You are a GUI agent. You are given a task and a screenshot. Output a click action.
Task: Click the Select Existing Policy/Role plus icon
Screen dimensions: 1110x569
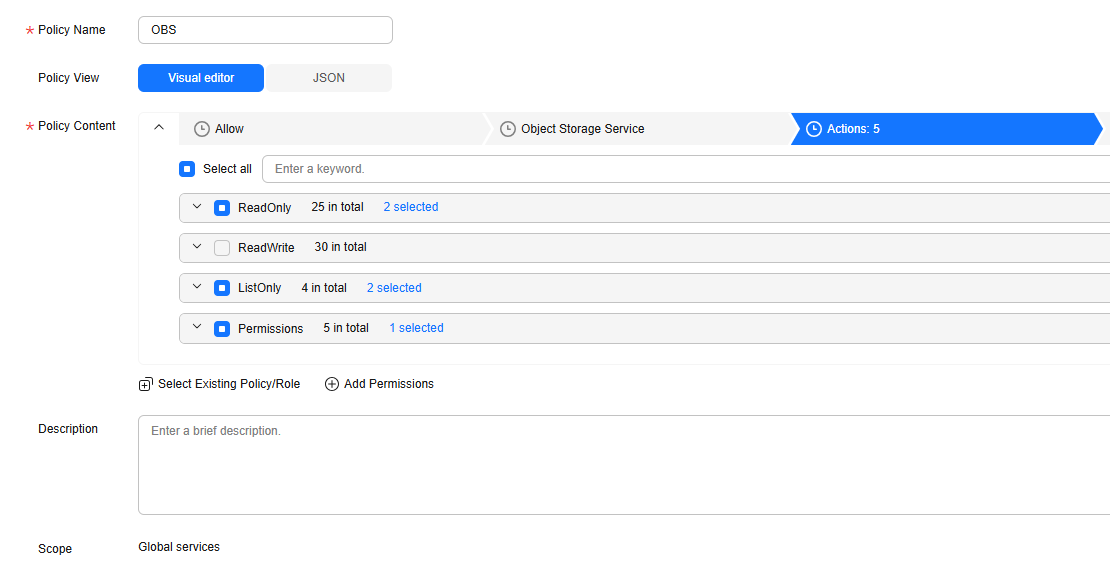146,384
